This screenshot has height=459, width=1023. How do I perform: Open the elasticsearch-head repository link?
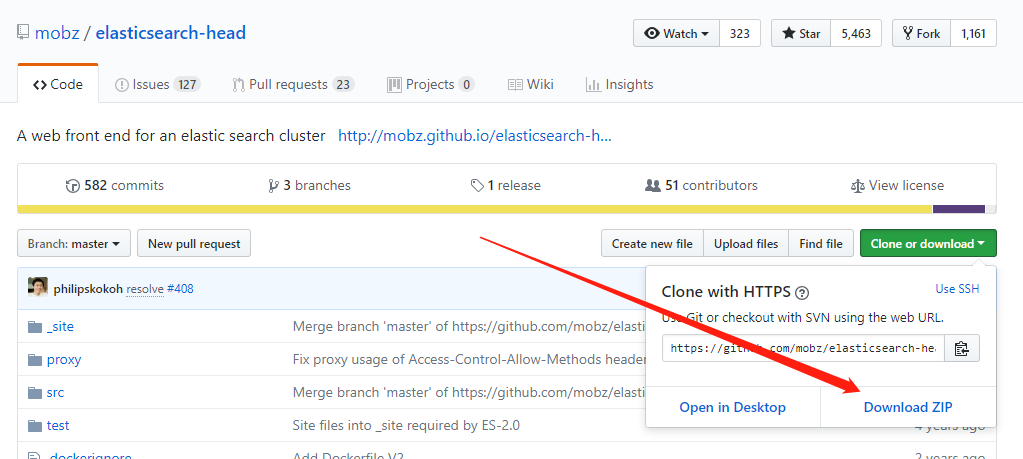pos(170,33)
